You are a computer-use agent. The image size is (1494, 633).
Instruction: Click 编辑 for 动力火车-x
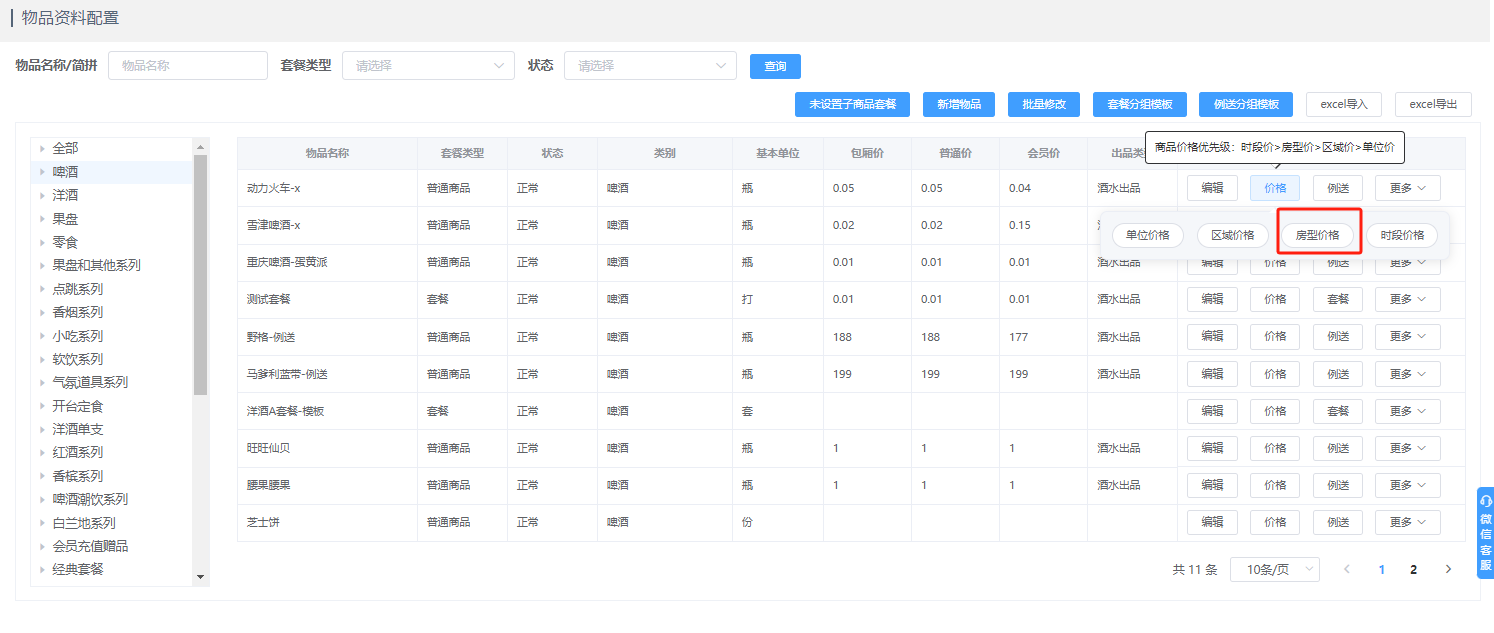tap(1212, 188)
